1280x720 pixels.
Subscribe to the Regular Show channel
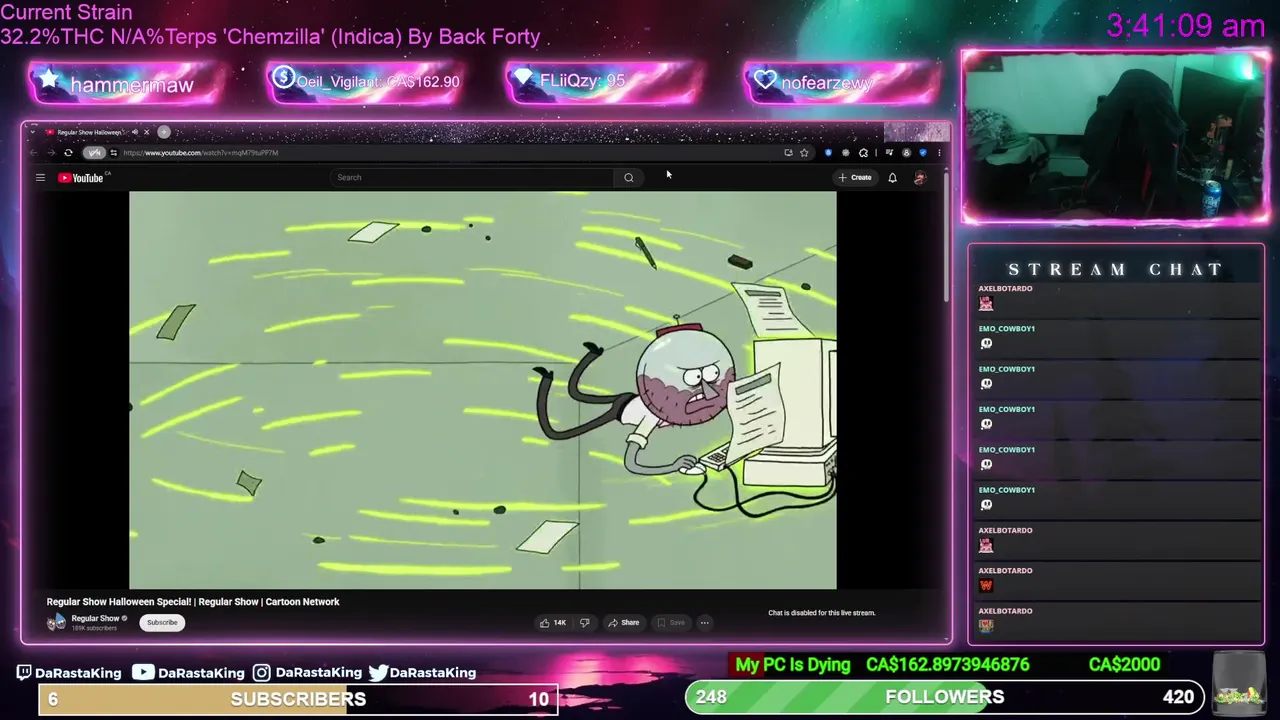(x=162, y=623)
